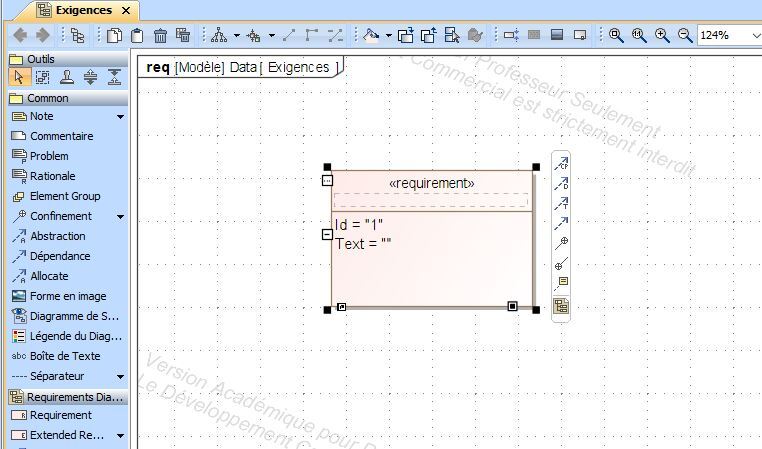Expand the Confinement dropdown arrow
The height and width of the screenshot is (449, 762).
click(120, 217)
